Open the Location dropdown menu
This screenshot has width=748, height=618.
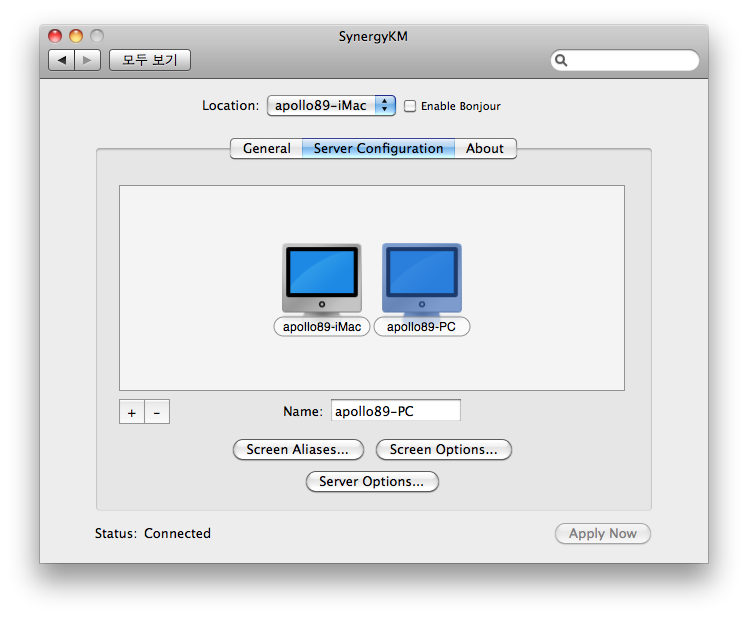(331, 105)
